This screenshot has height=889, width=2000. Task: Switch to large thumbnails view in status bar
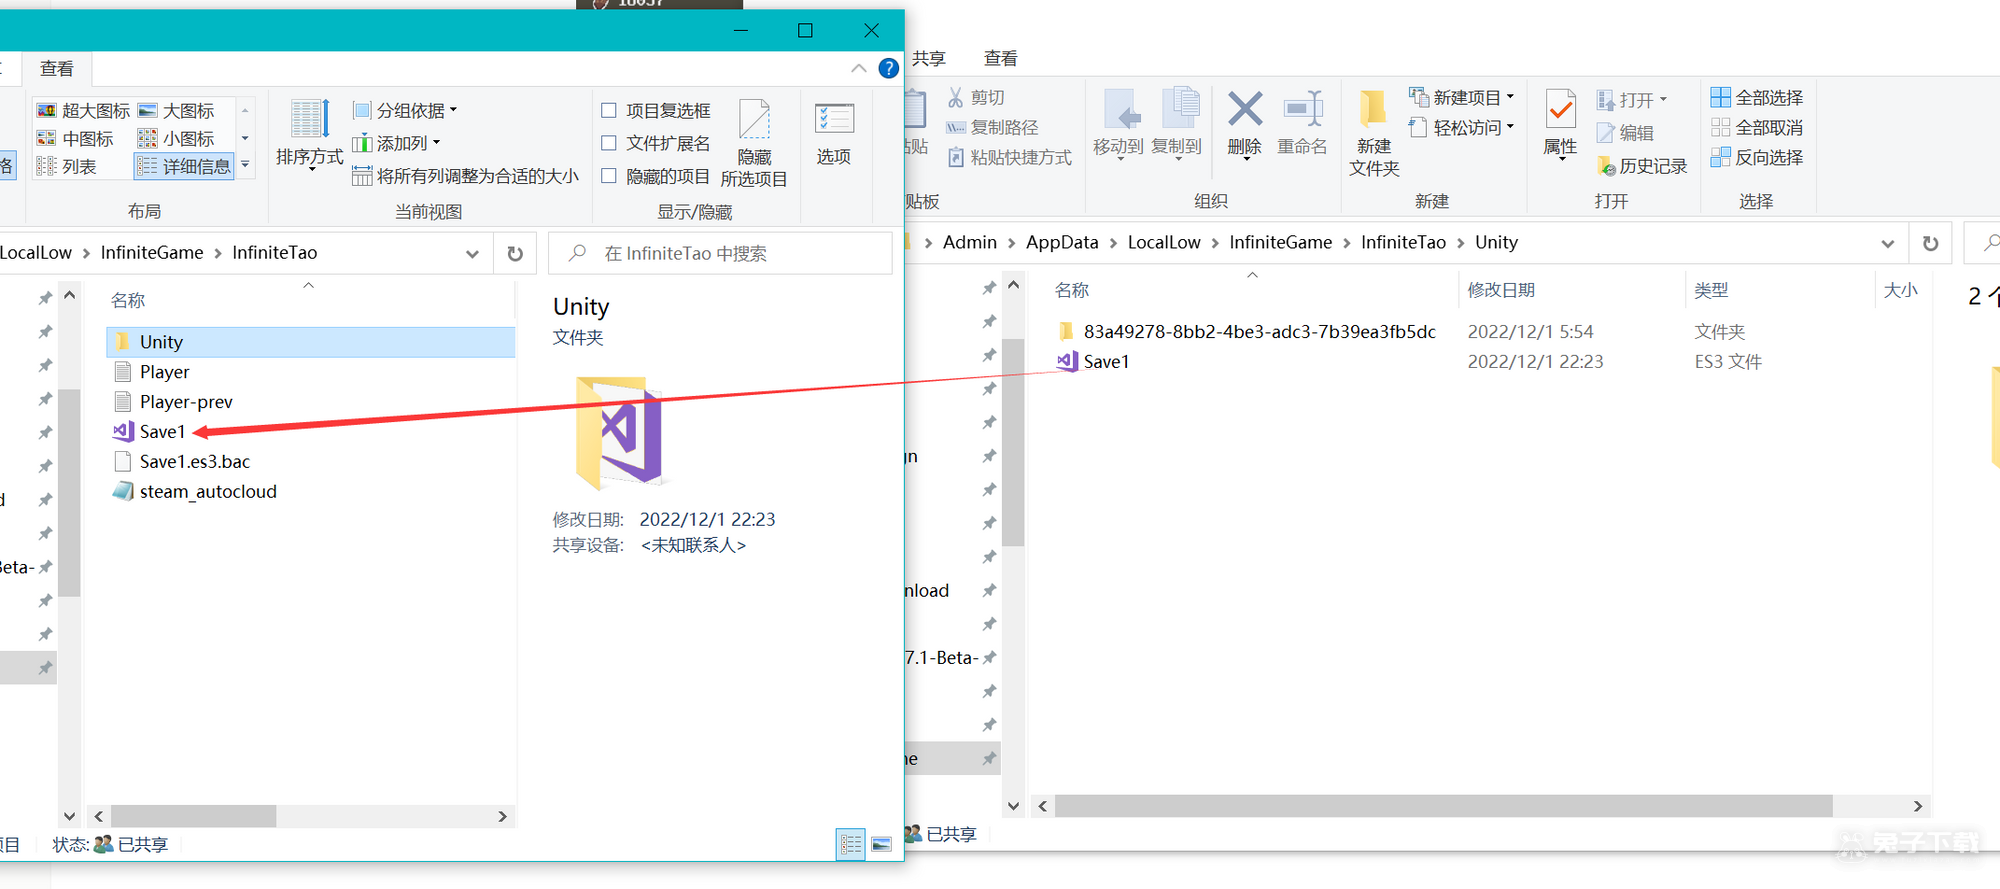(x=881, y=845)
